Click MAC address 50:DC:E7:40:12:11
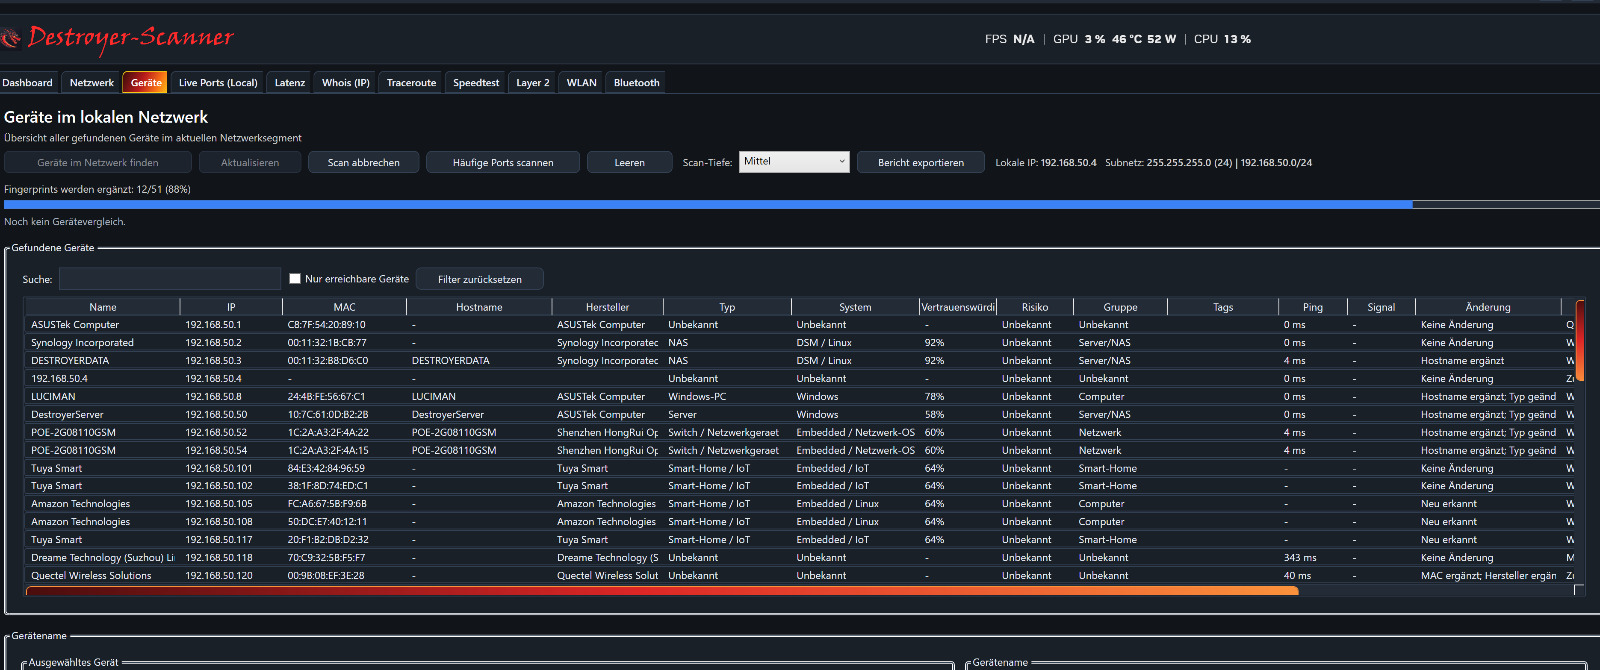1600x670 pixels. click(327, 522)
